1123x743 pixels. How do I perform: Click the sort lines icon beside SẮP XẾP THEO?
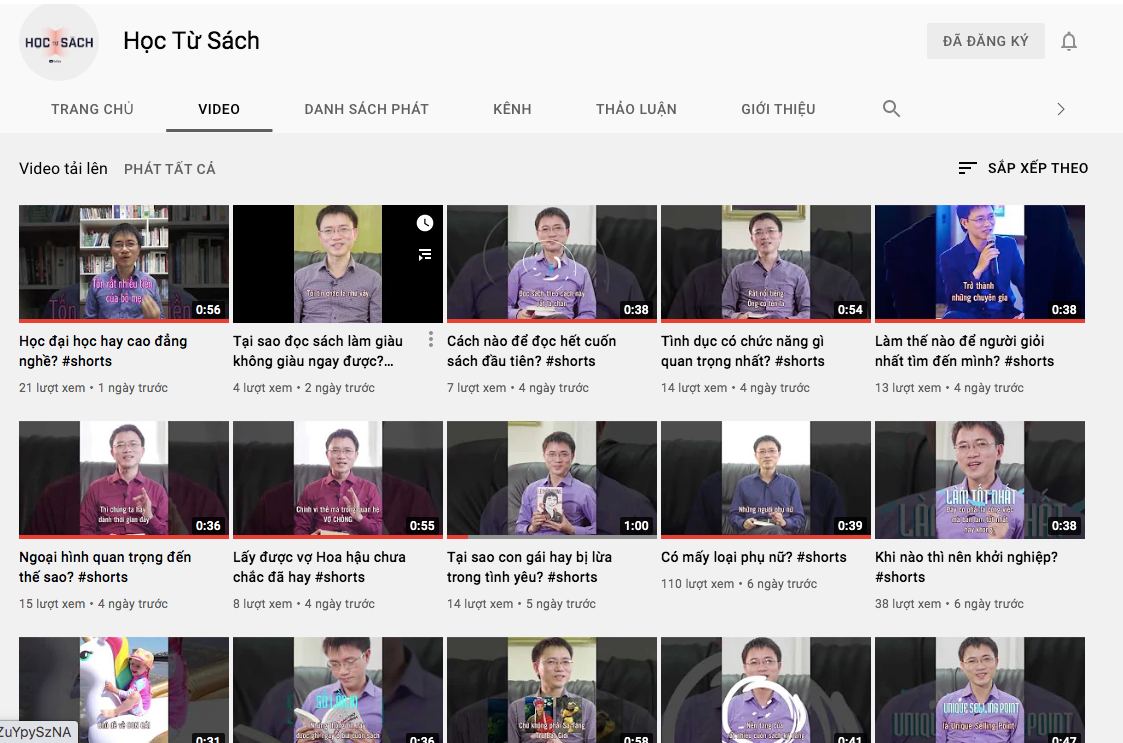pos(965,168)
